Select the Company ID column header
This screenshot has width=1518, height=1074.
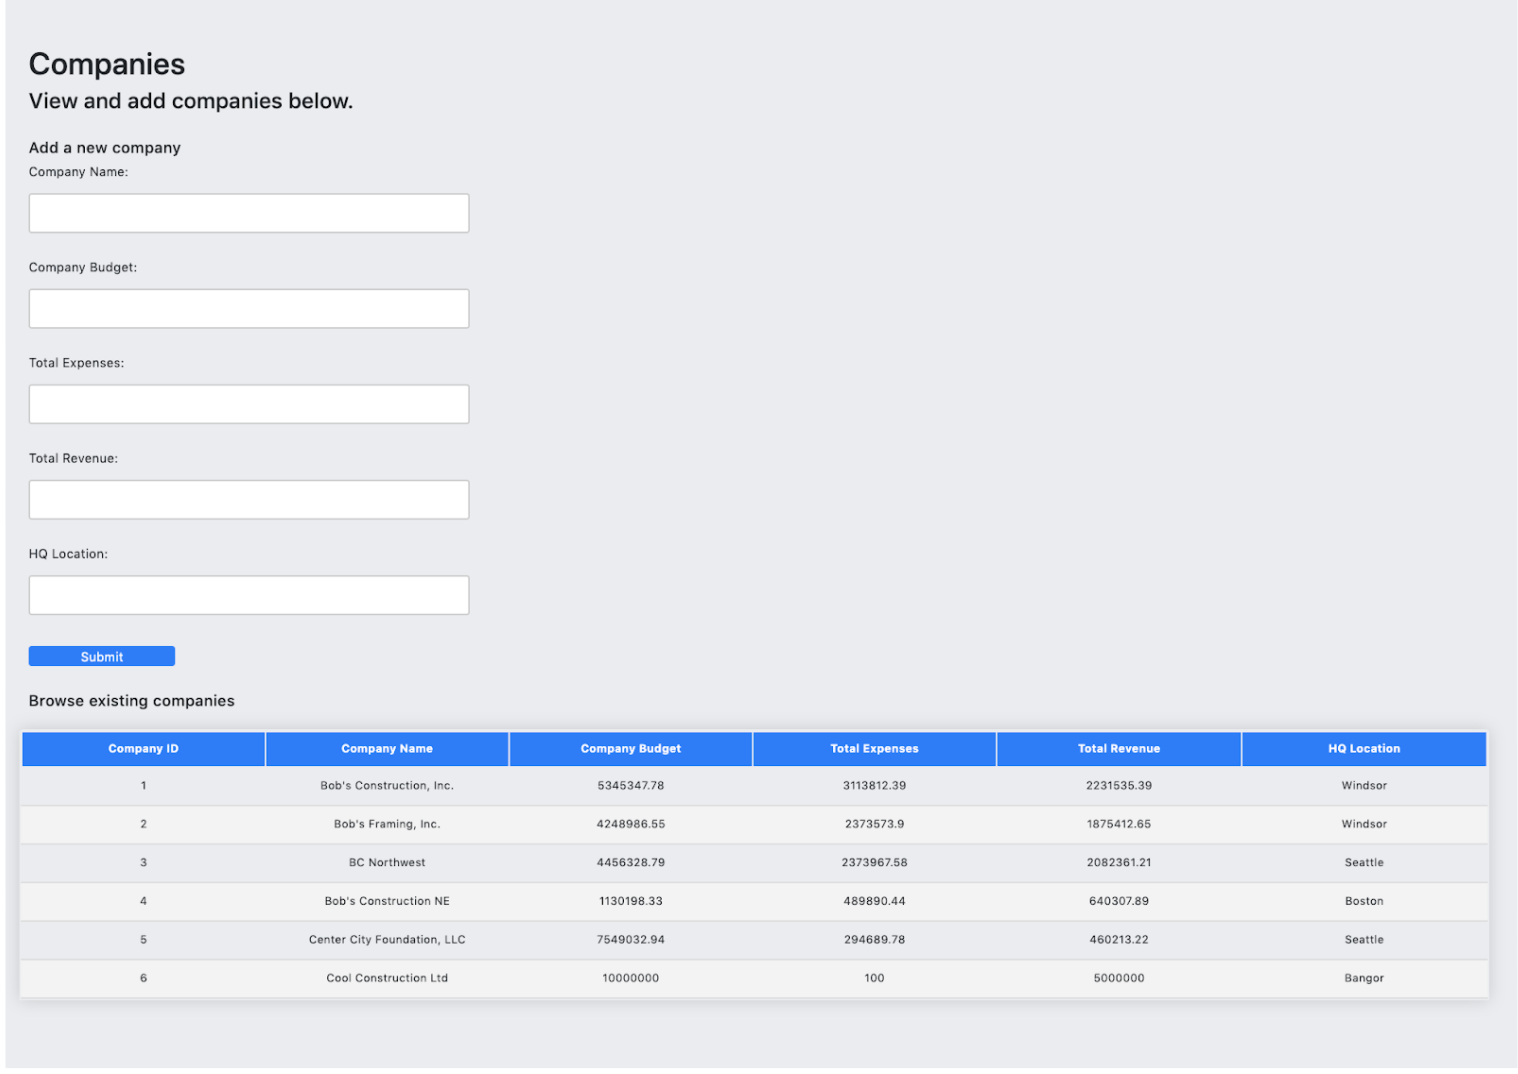pyautogui.click(x=143, y=748)
